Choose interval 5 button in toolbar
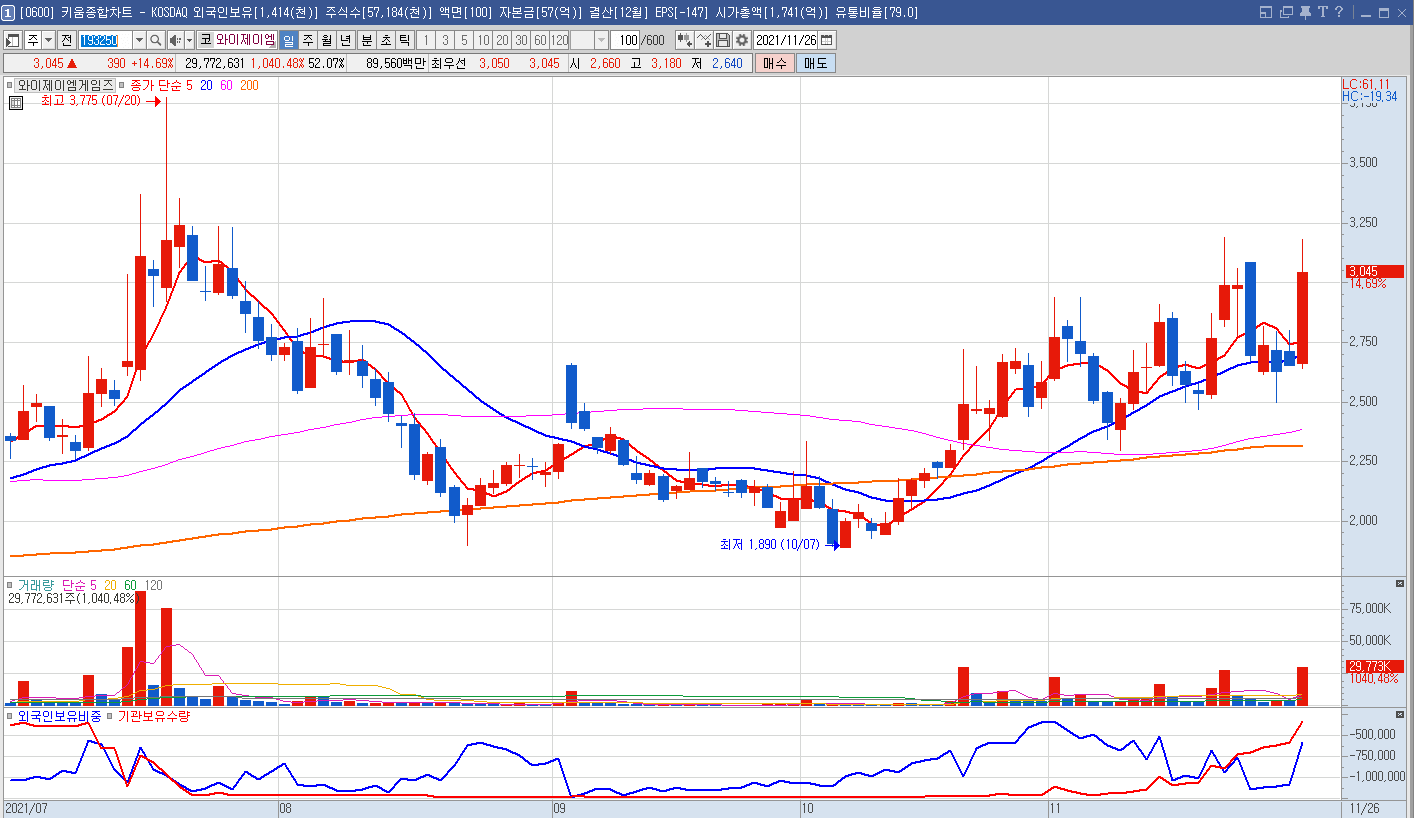The width and height of the screenshot is (1414, 818). pos(464,40)
